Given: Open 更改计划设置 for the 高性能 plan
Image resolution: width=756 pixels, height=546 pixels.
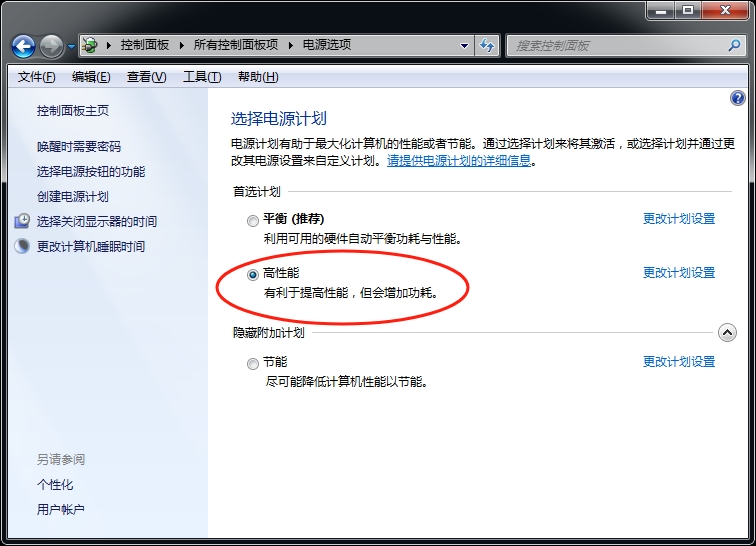Looking at the screenshot, I should (x=679, y=273).
